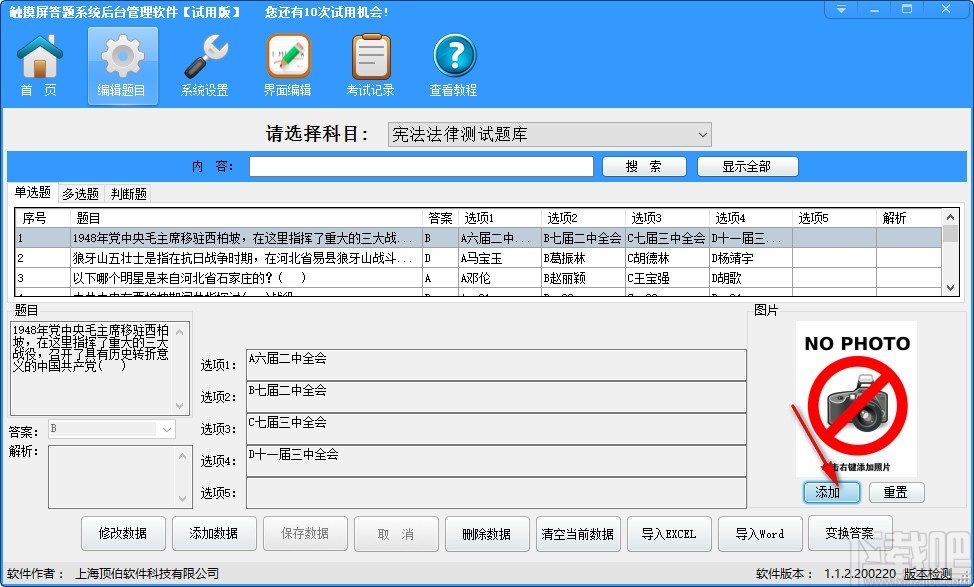974x587 pixels.
Task: Click the 搜索 search button
Action: 644,166
